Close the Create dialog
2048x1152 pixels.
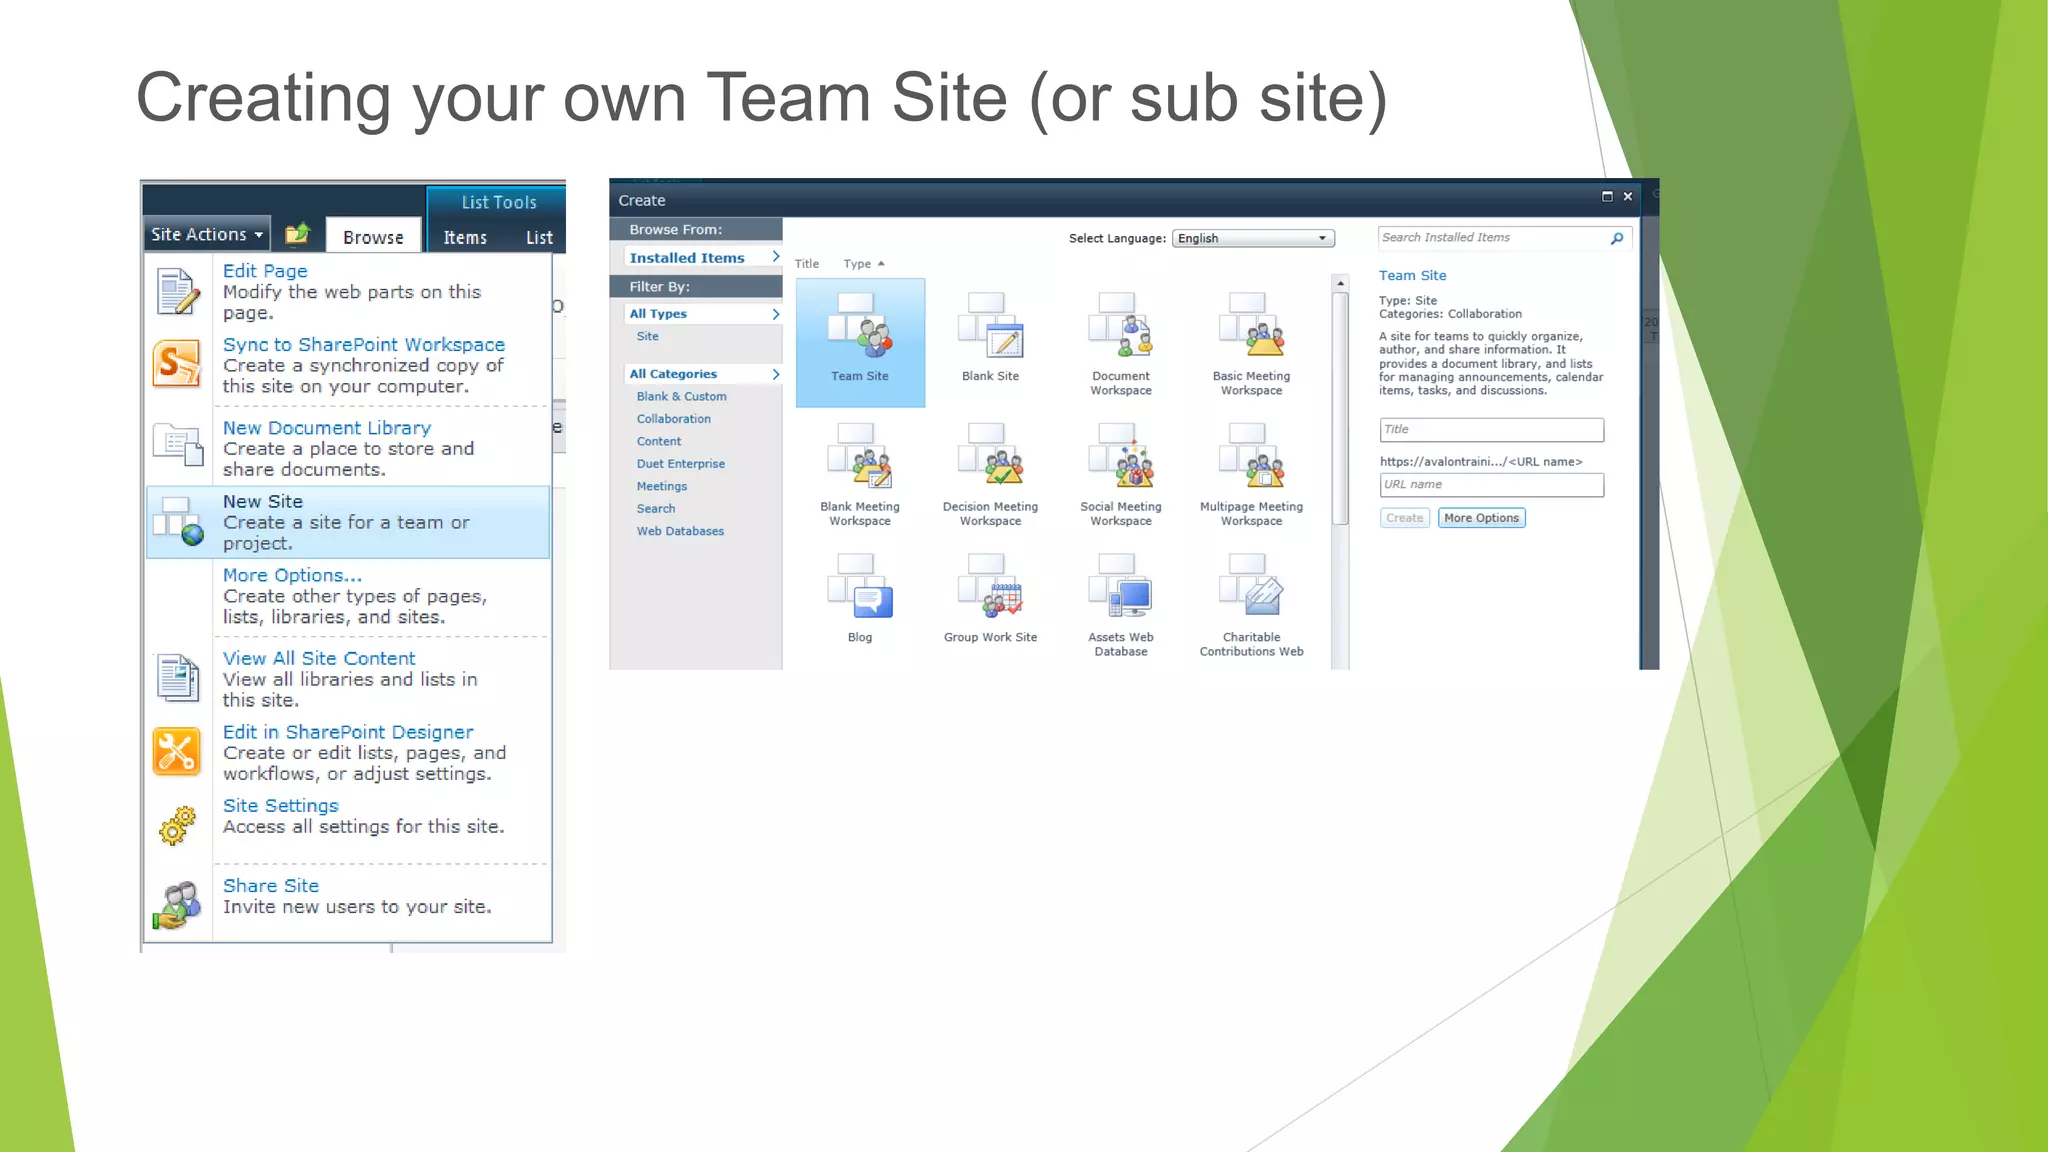pyautogui.click(x=1628, y=197)
